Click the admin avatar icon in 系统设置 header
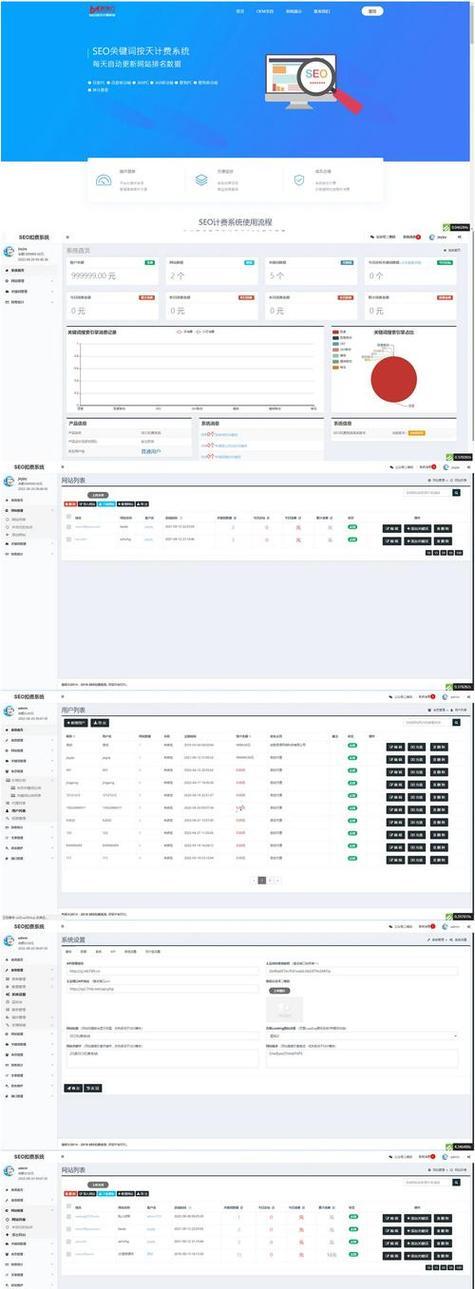Viewport: 475px width, 1289px height. tap(446, 926)
